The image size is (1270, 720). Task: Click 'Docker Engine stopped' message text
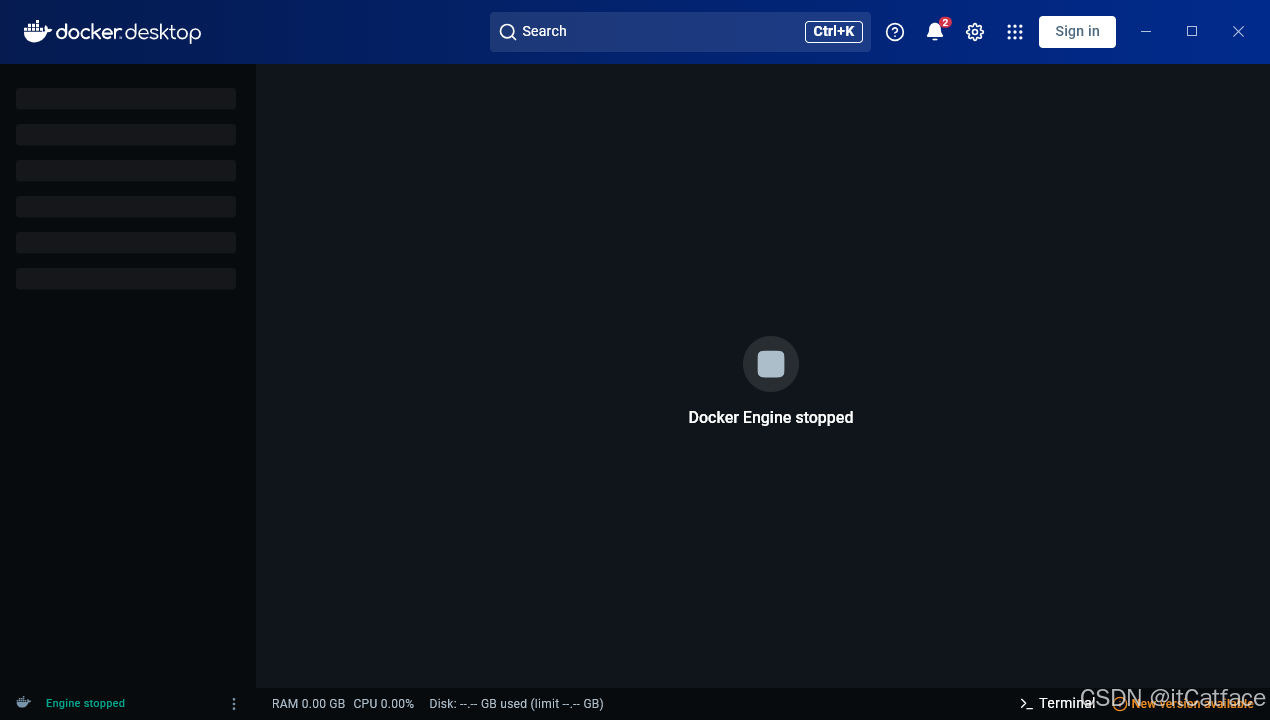(x=771, y=418)
